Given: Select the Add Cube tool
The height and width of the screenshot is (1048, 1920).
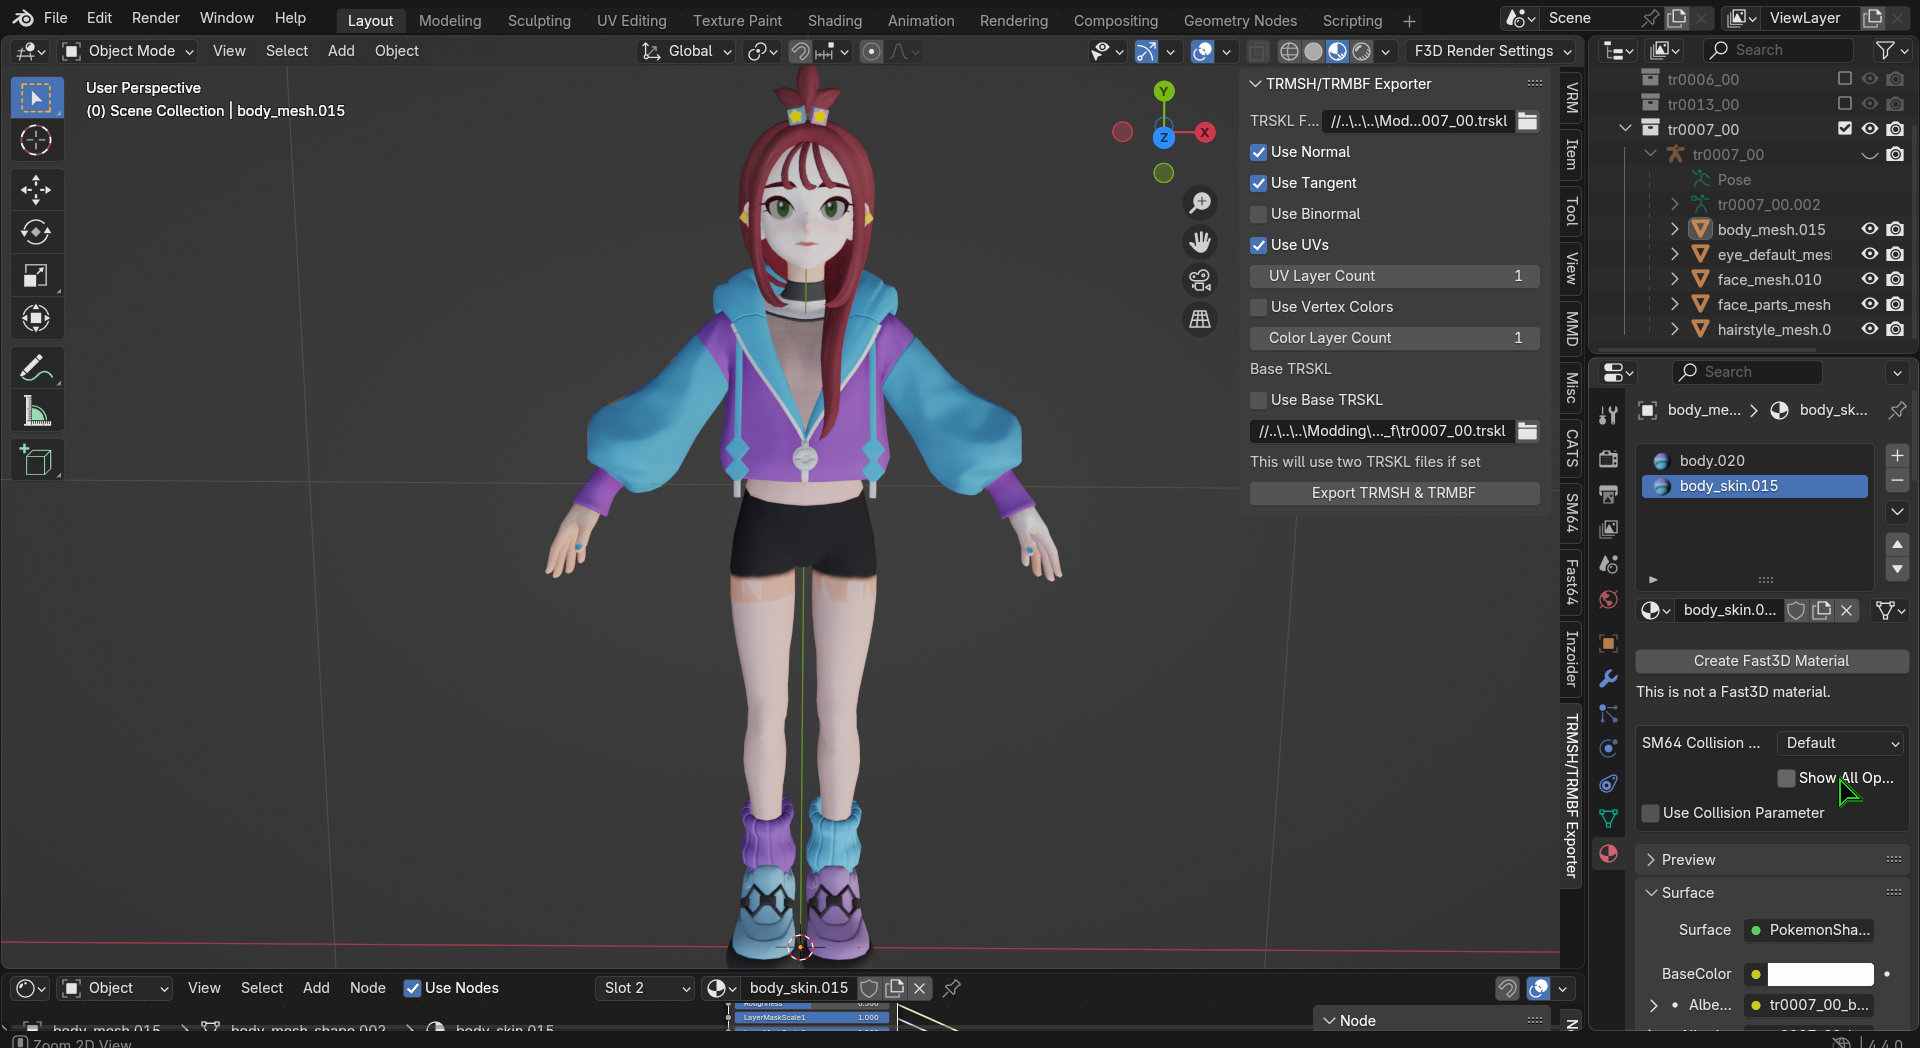Looking at the screenshot, I should [37, 460].
